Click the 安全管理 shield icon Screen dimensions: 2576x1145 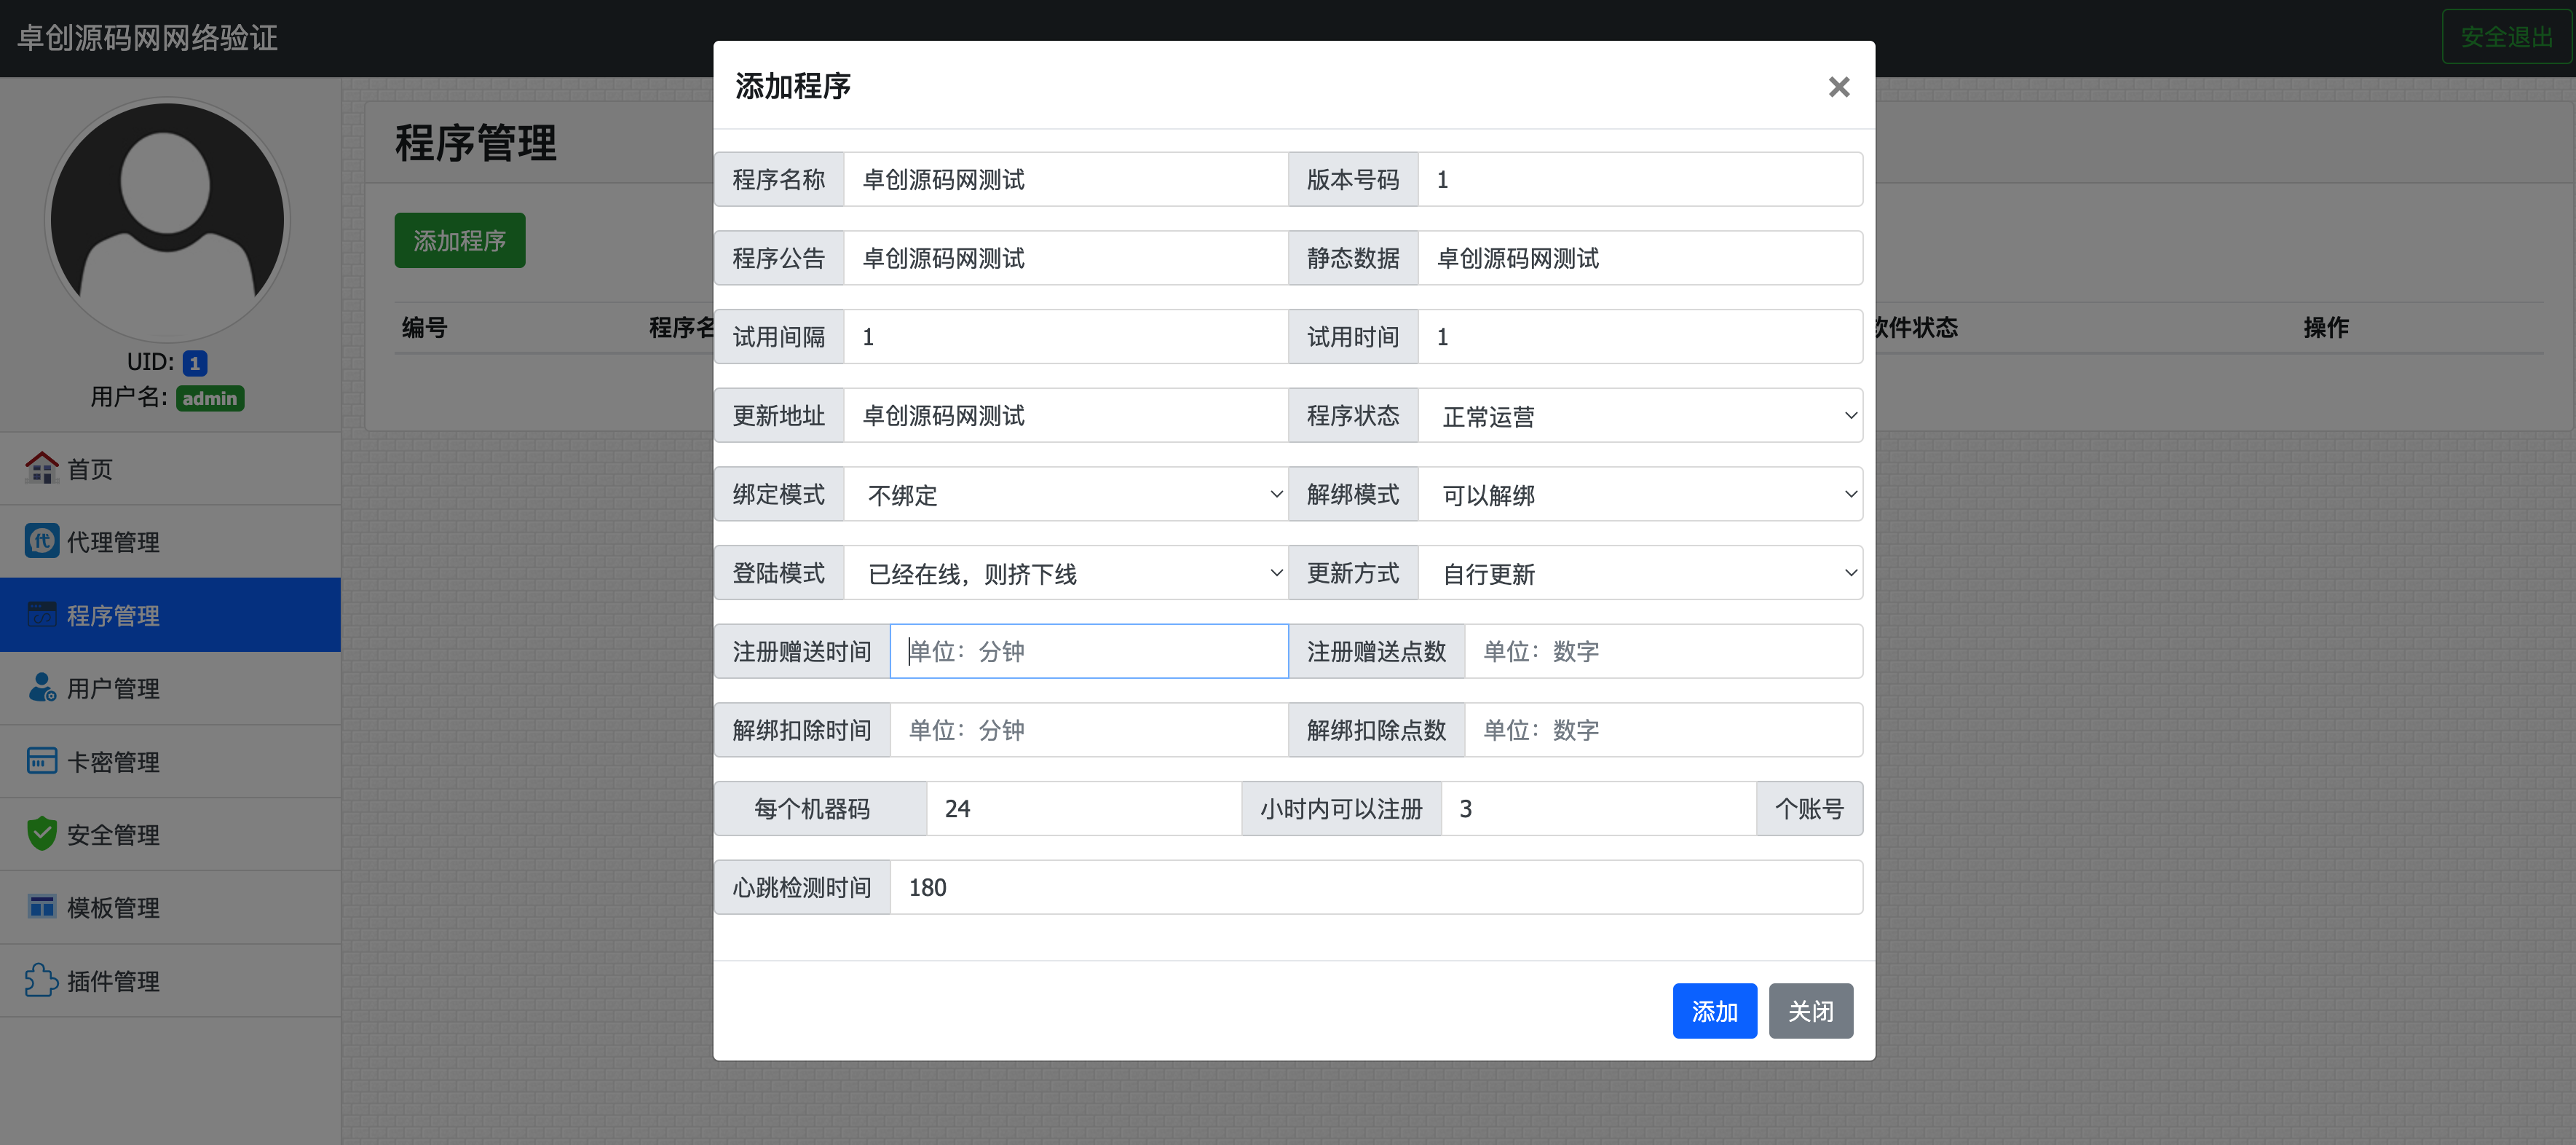click(x=41, y=833)
